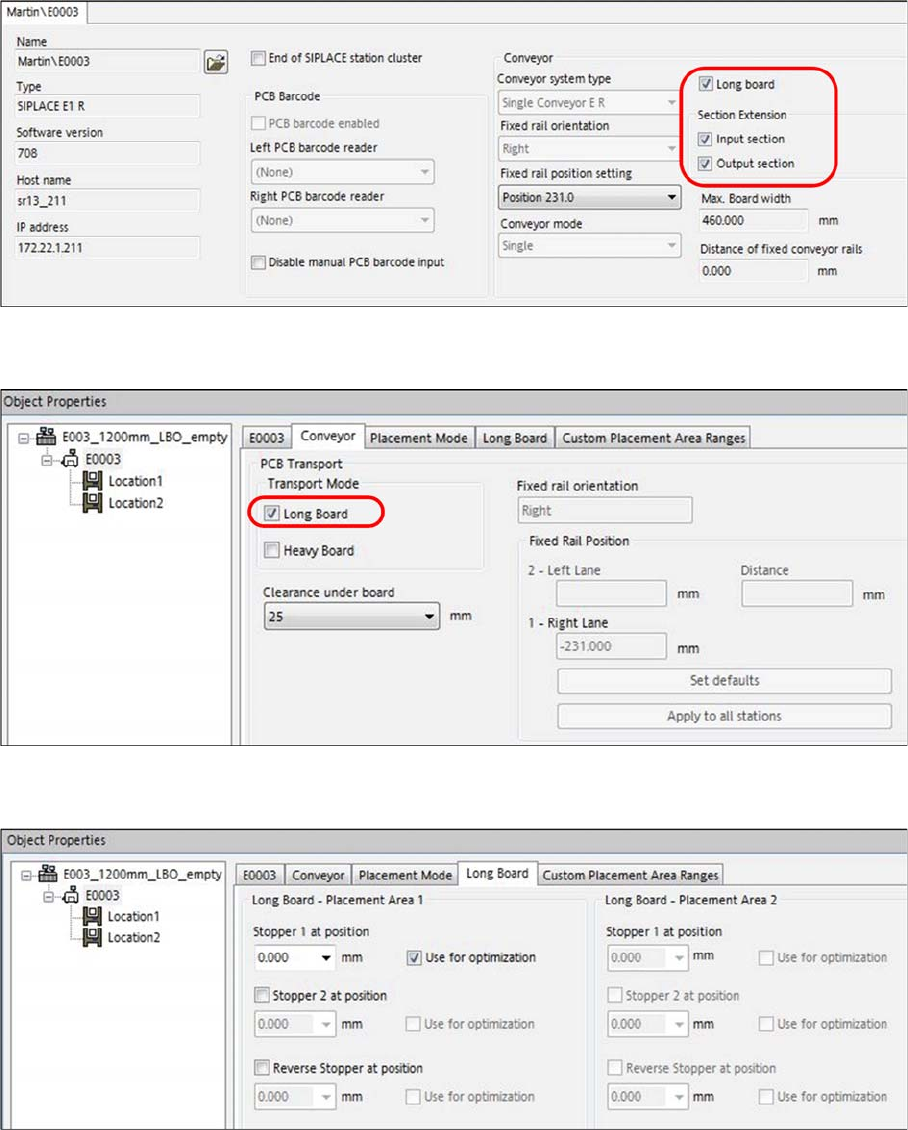
Task: Switch to Placement Mode tab in middle panel
Action: coord(419,437)
